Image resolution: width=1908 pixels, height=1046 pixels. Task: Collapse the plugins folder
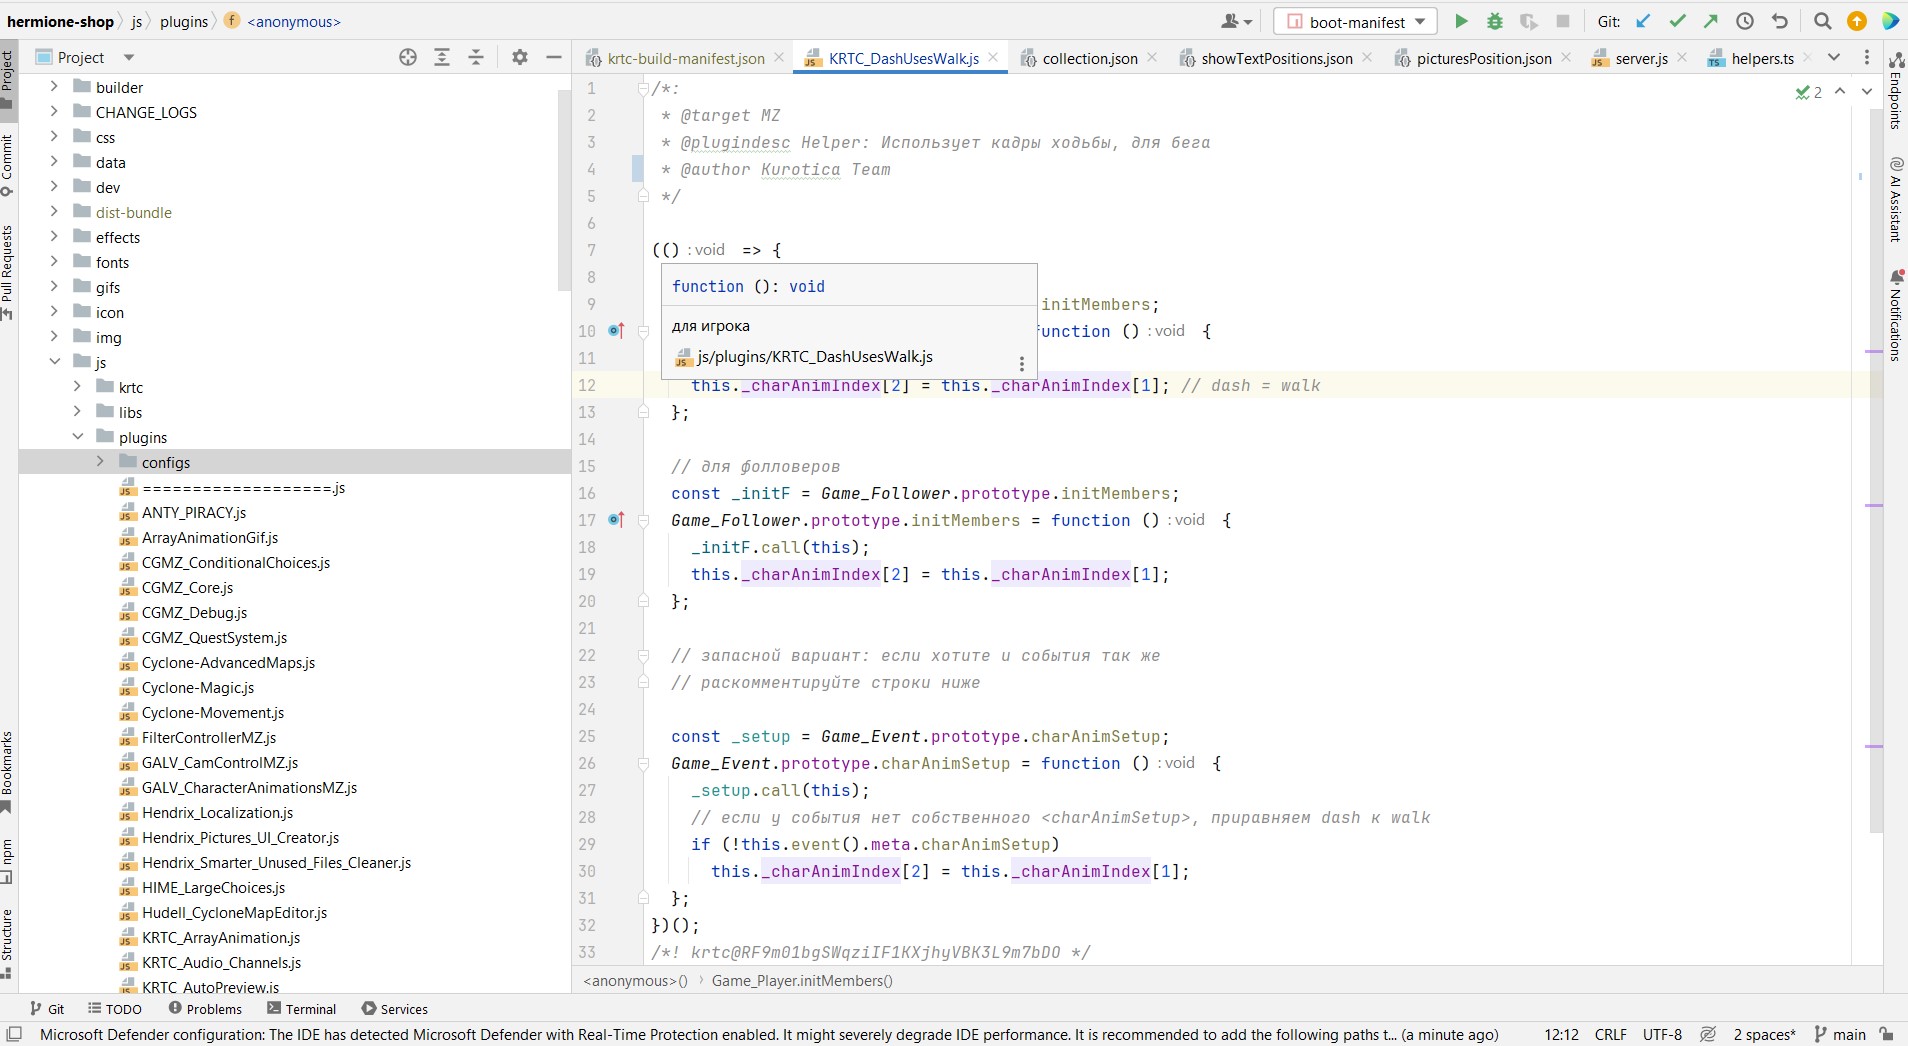[x=77, y=437]
